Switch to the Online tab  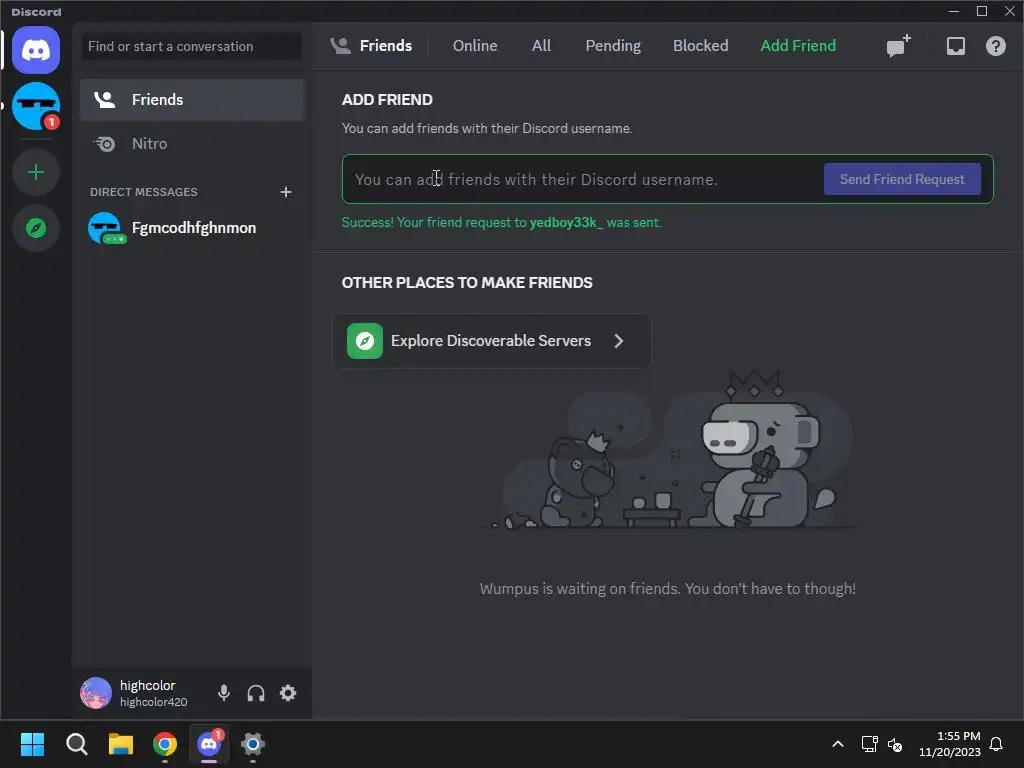[475, 46]
